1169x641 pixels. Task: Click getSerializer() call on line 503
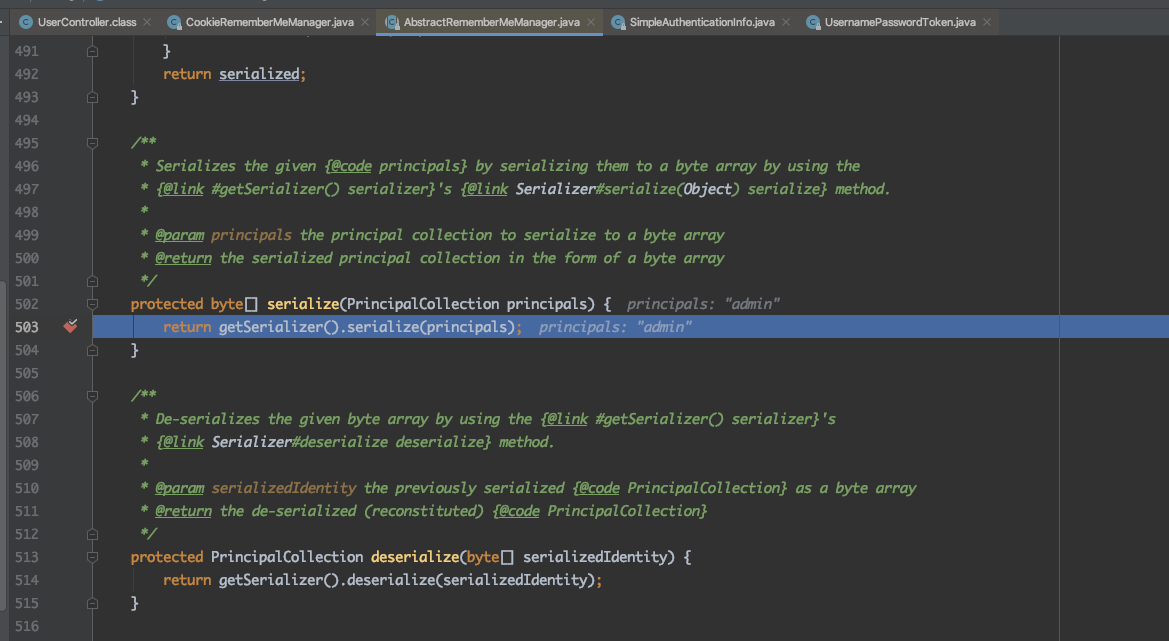279,326
